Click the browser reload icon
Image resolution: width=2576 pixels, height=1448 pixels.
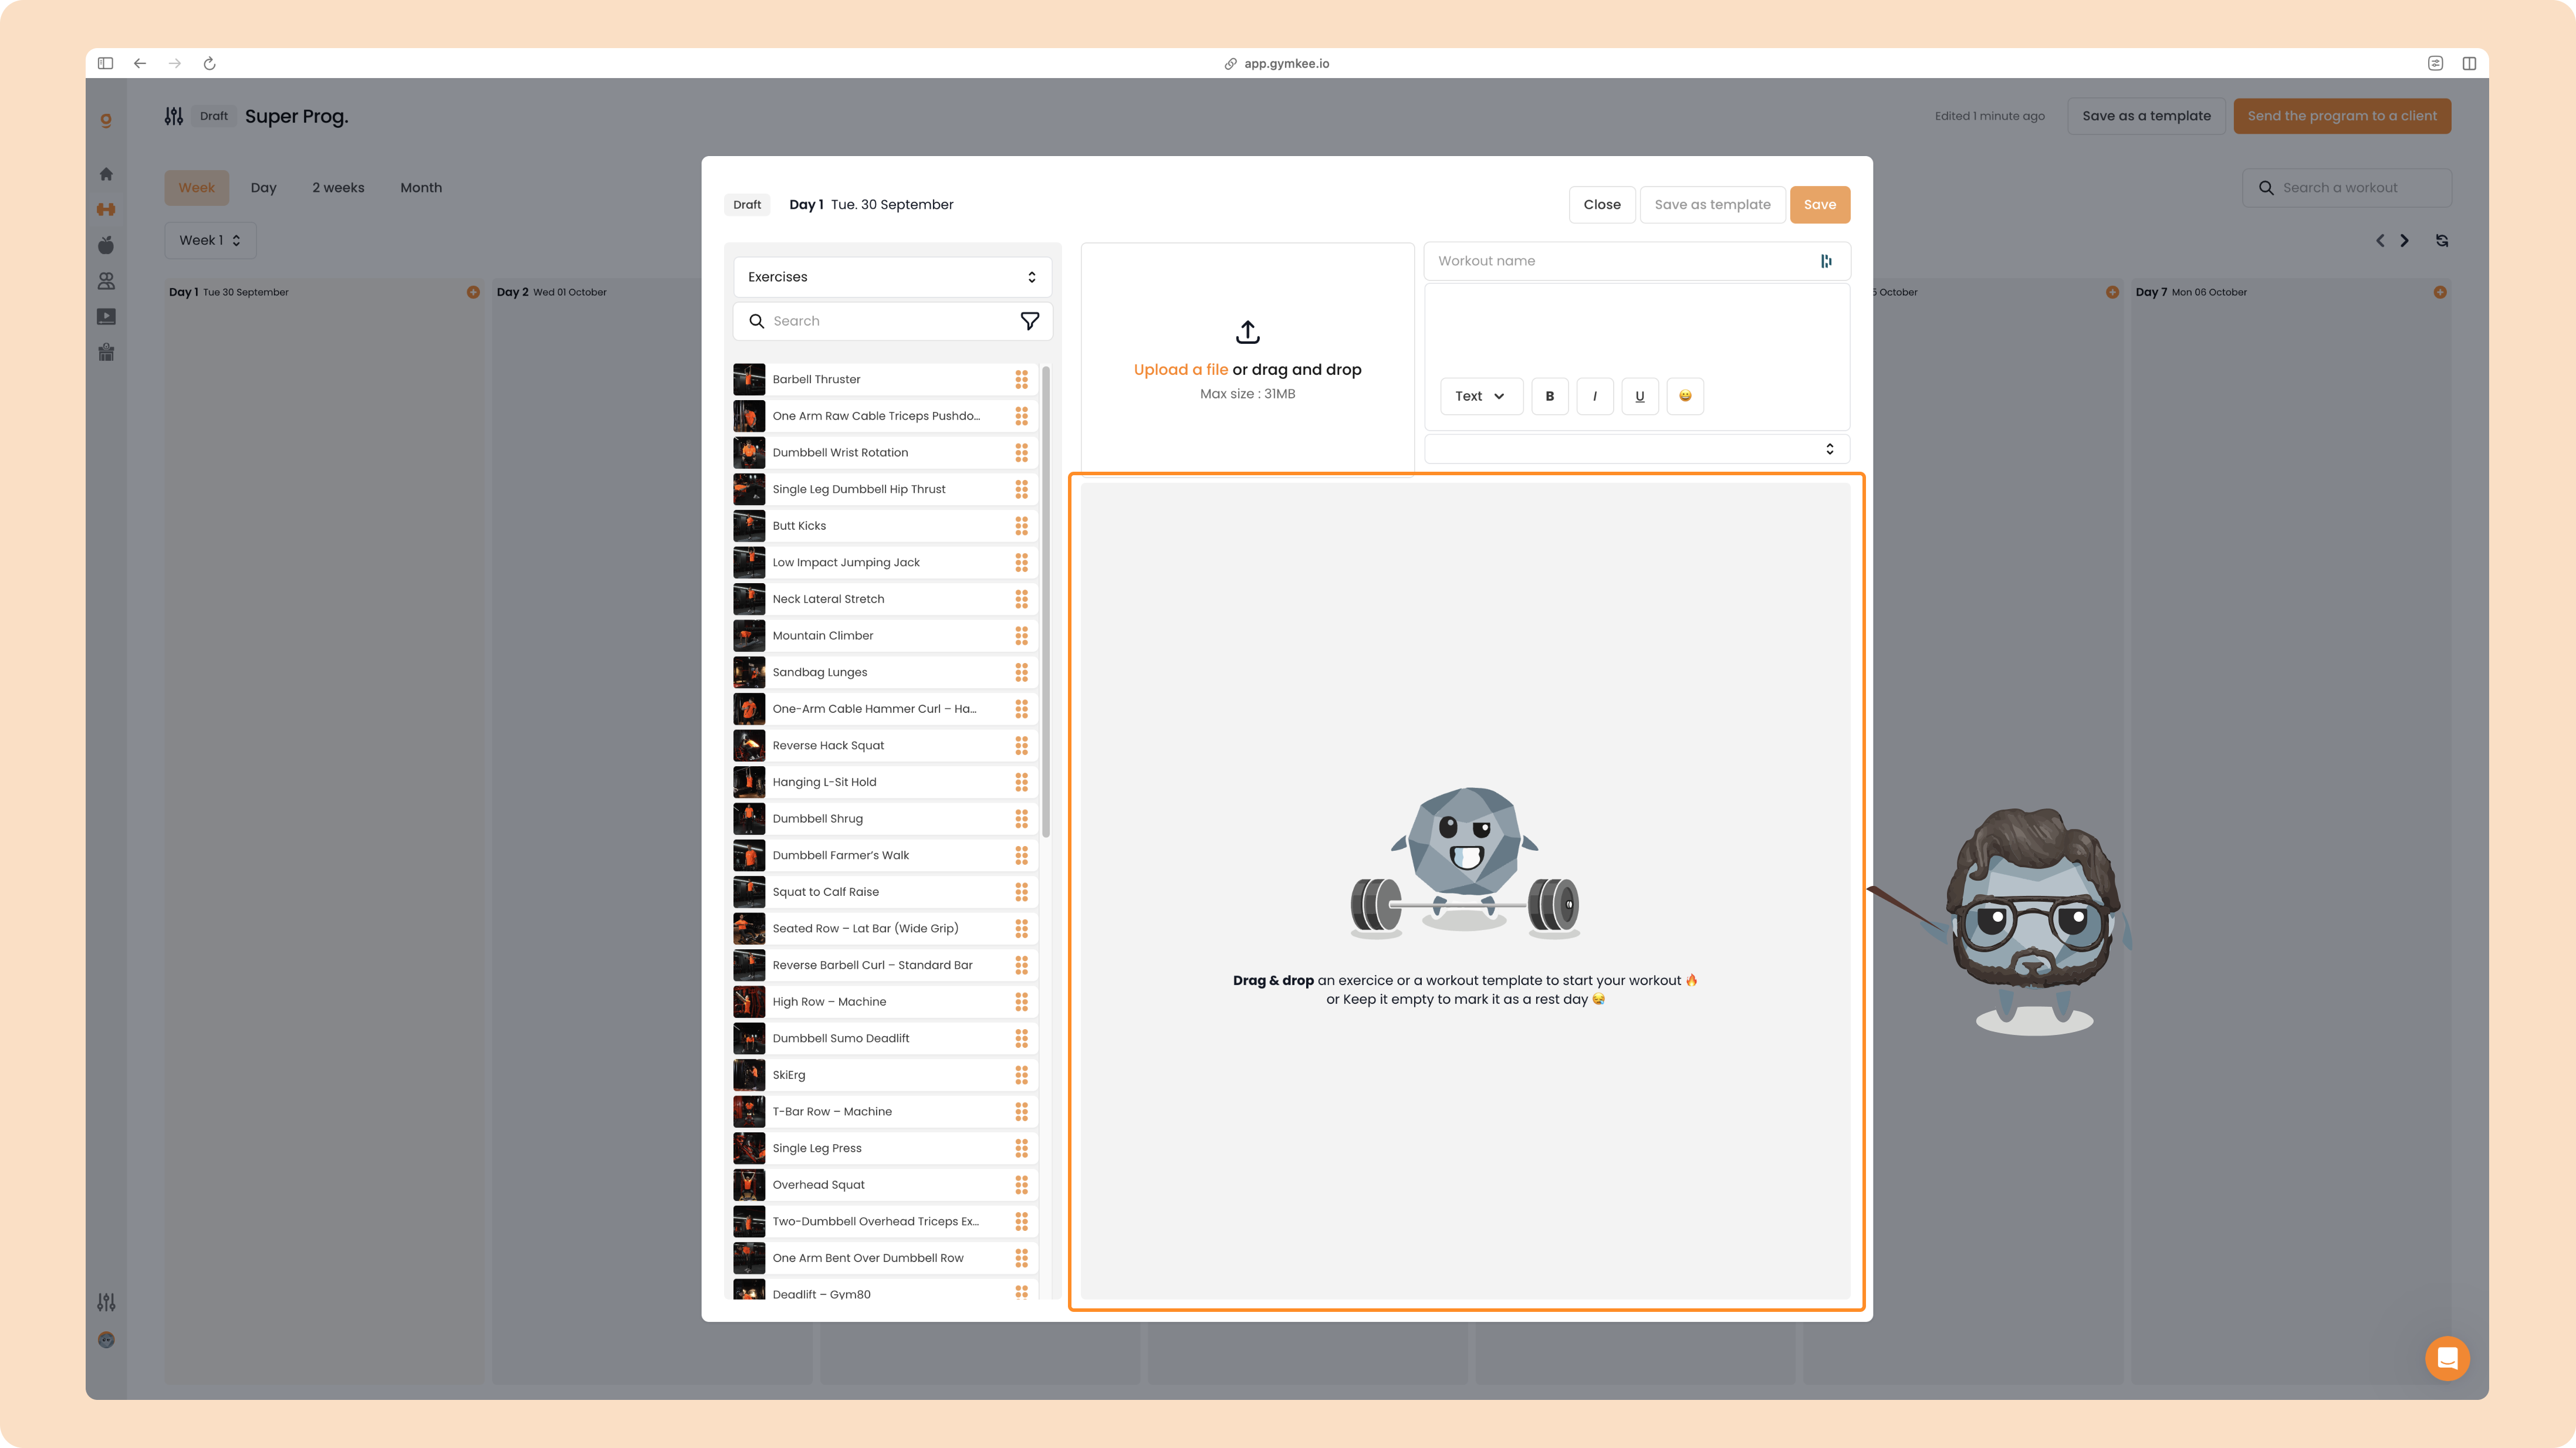[209, 63]
